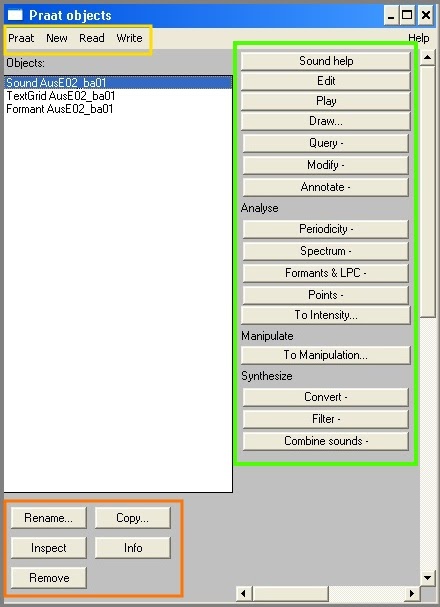Expand the Formants & LPC submenu
The height and width of the screenshot is (607, 440).
coord(325,273)
